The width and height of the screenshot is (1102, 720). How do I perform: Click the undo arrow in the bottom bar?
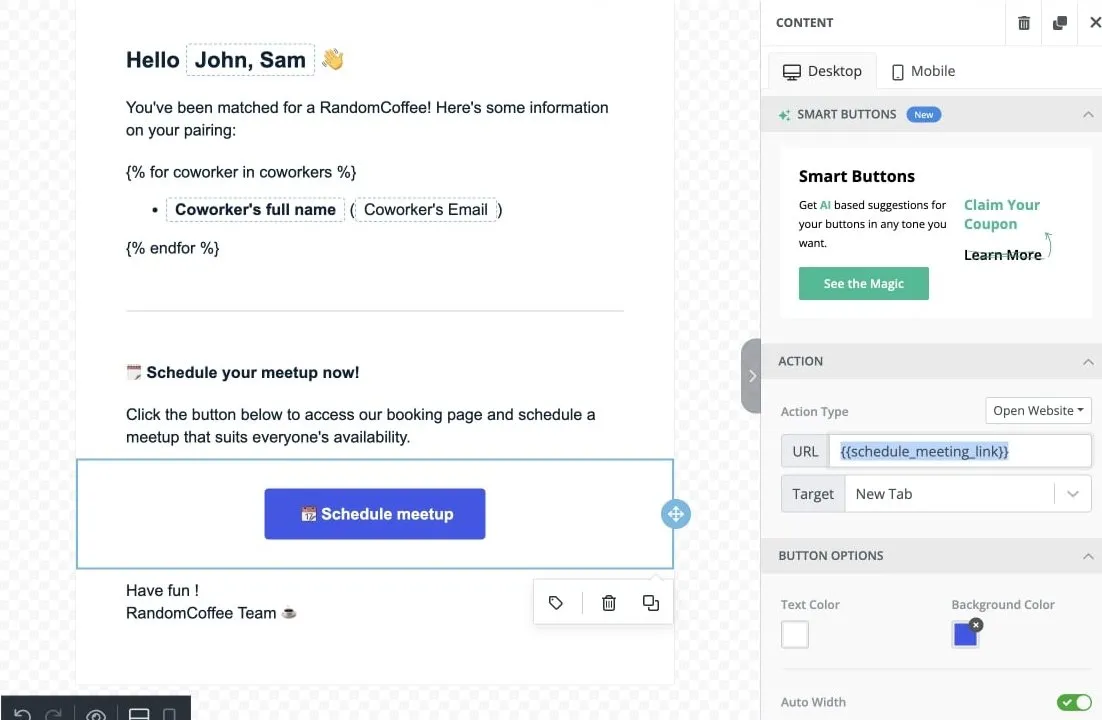(22, 714)
